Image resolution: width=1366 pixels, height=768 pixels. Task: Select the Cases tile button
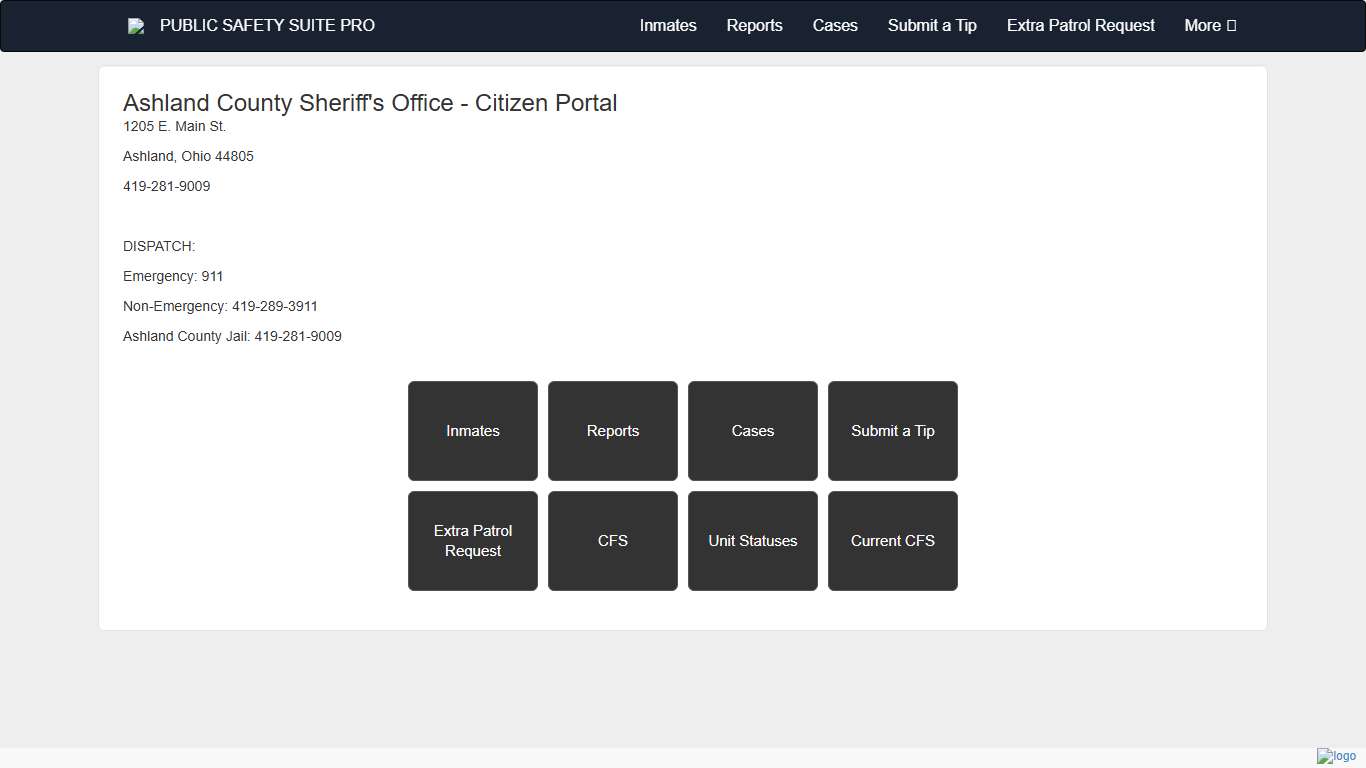coord(753,431)
